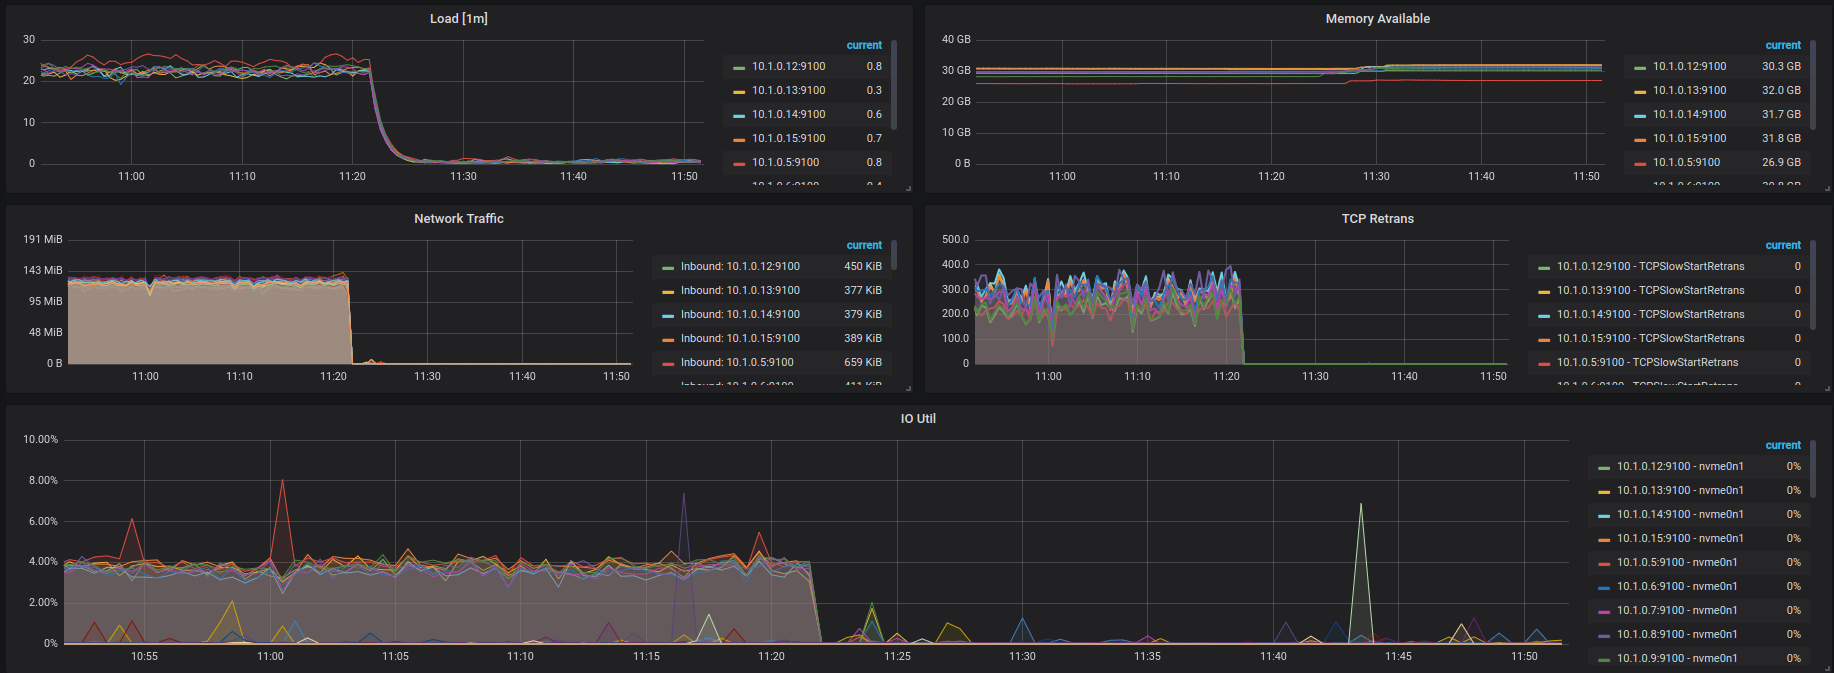The image size is (1834, 673).
Task: Toggle series 10.1.0.12:9100 in Memory Available legend
Action: point(1689,66)
